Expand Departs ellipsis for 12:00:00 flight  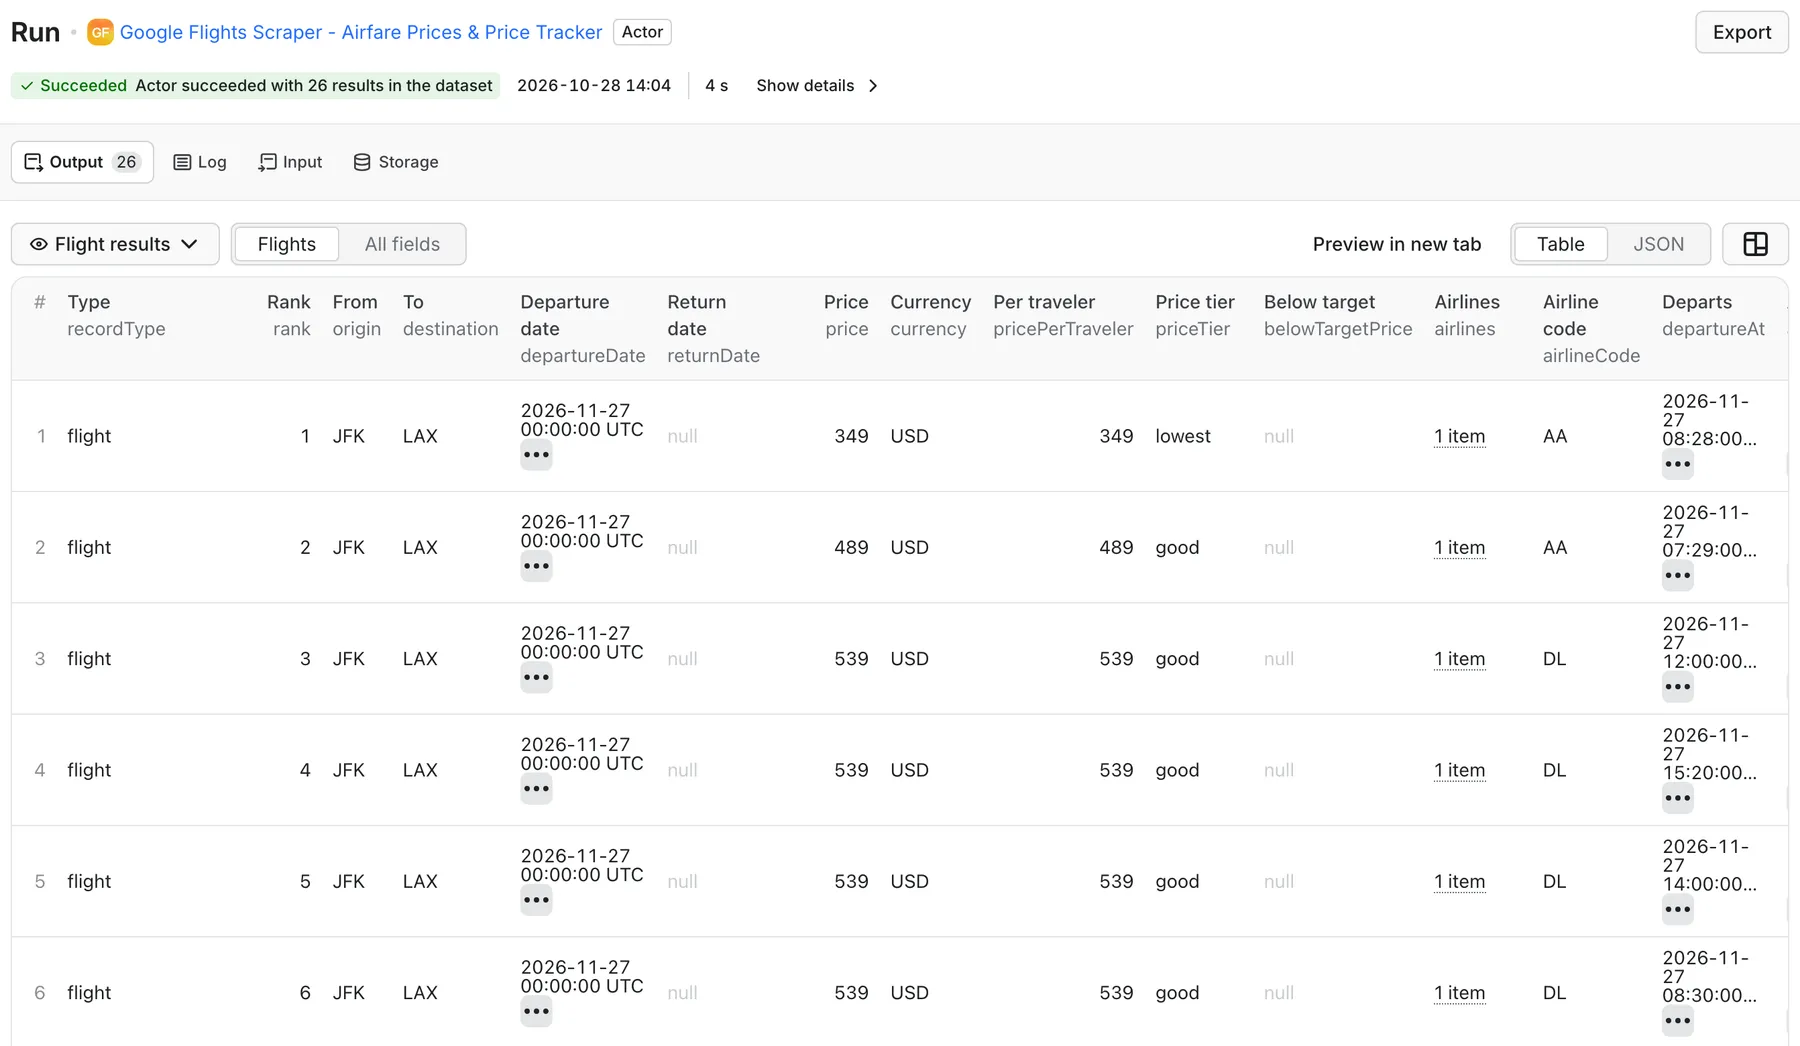tap(1678, 687)
